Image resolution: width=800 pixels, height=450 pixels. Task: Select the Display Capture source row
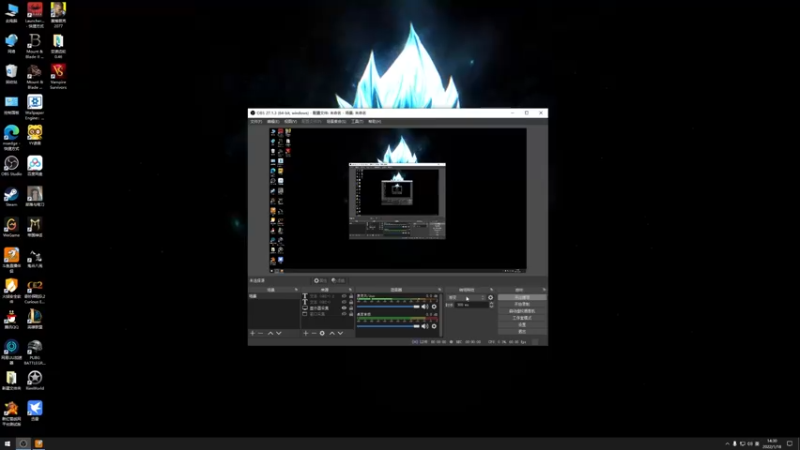tap(328, 308)
